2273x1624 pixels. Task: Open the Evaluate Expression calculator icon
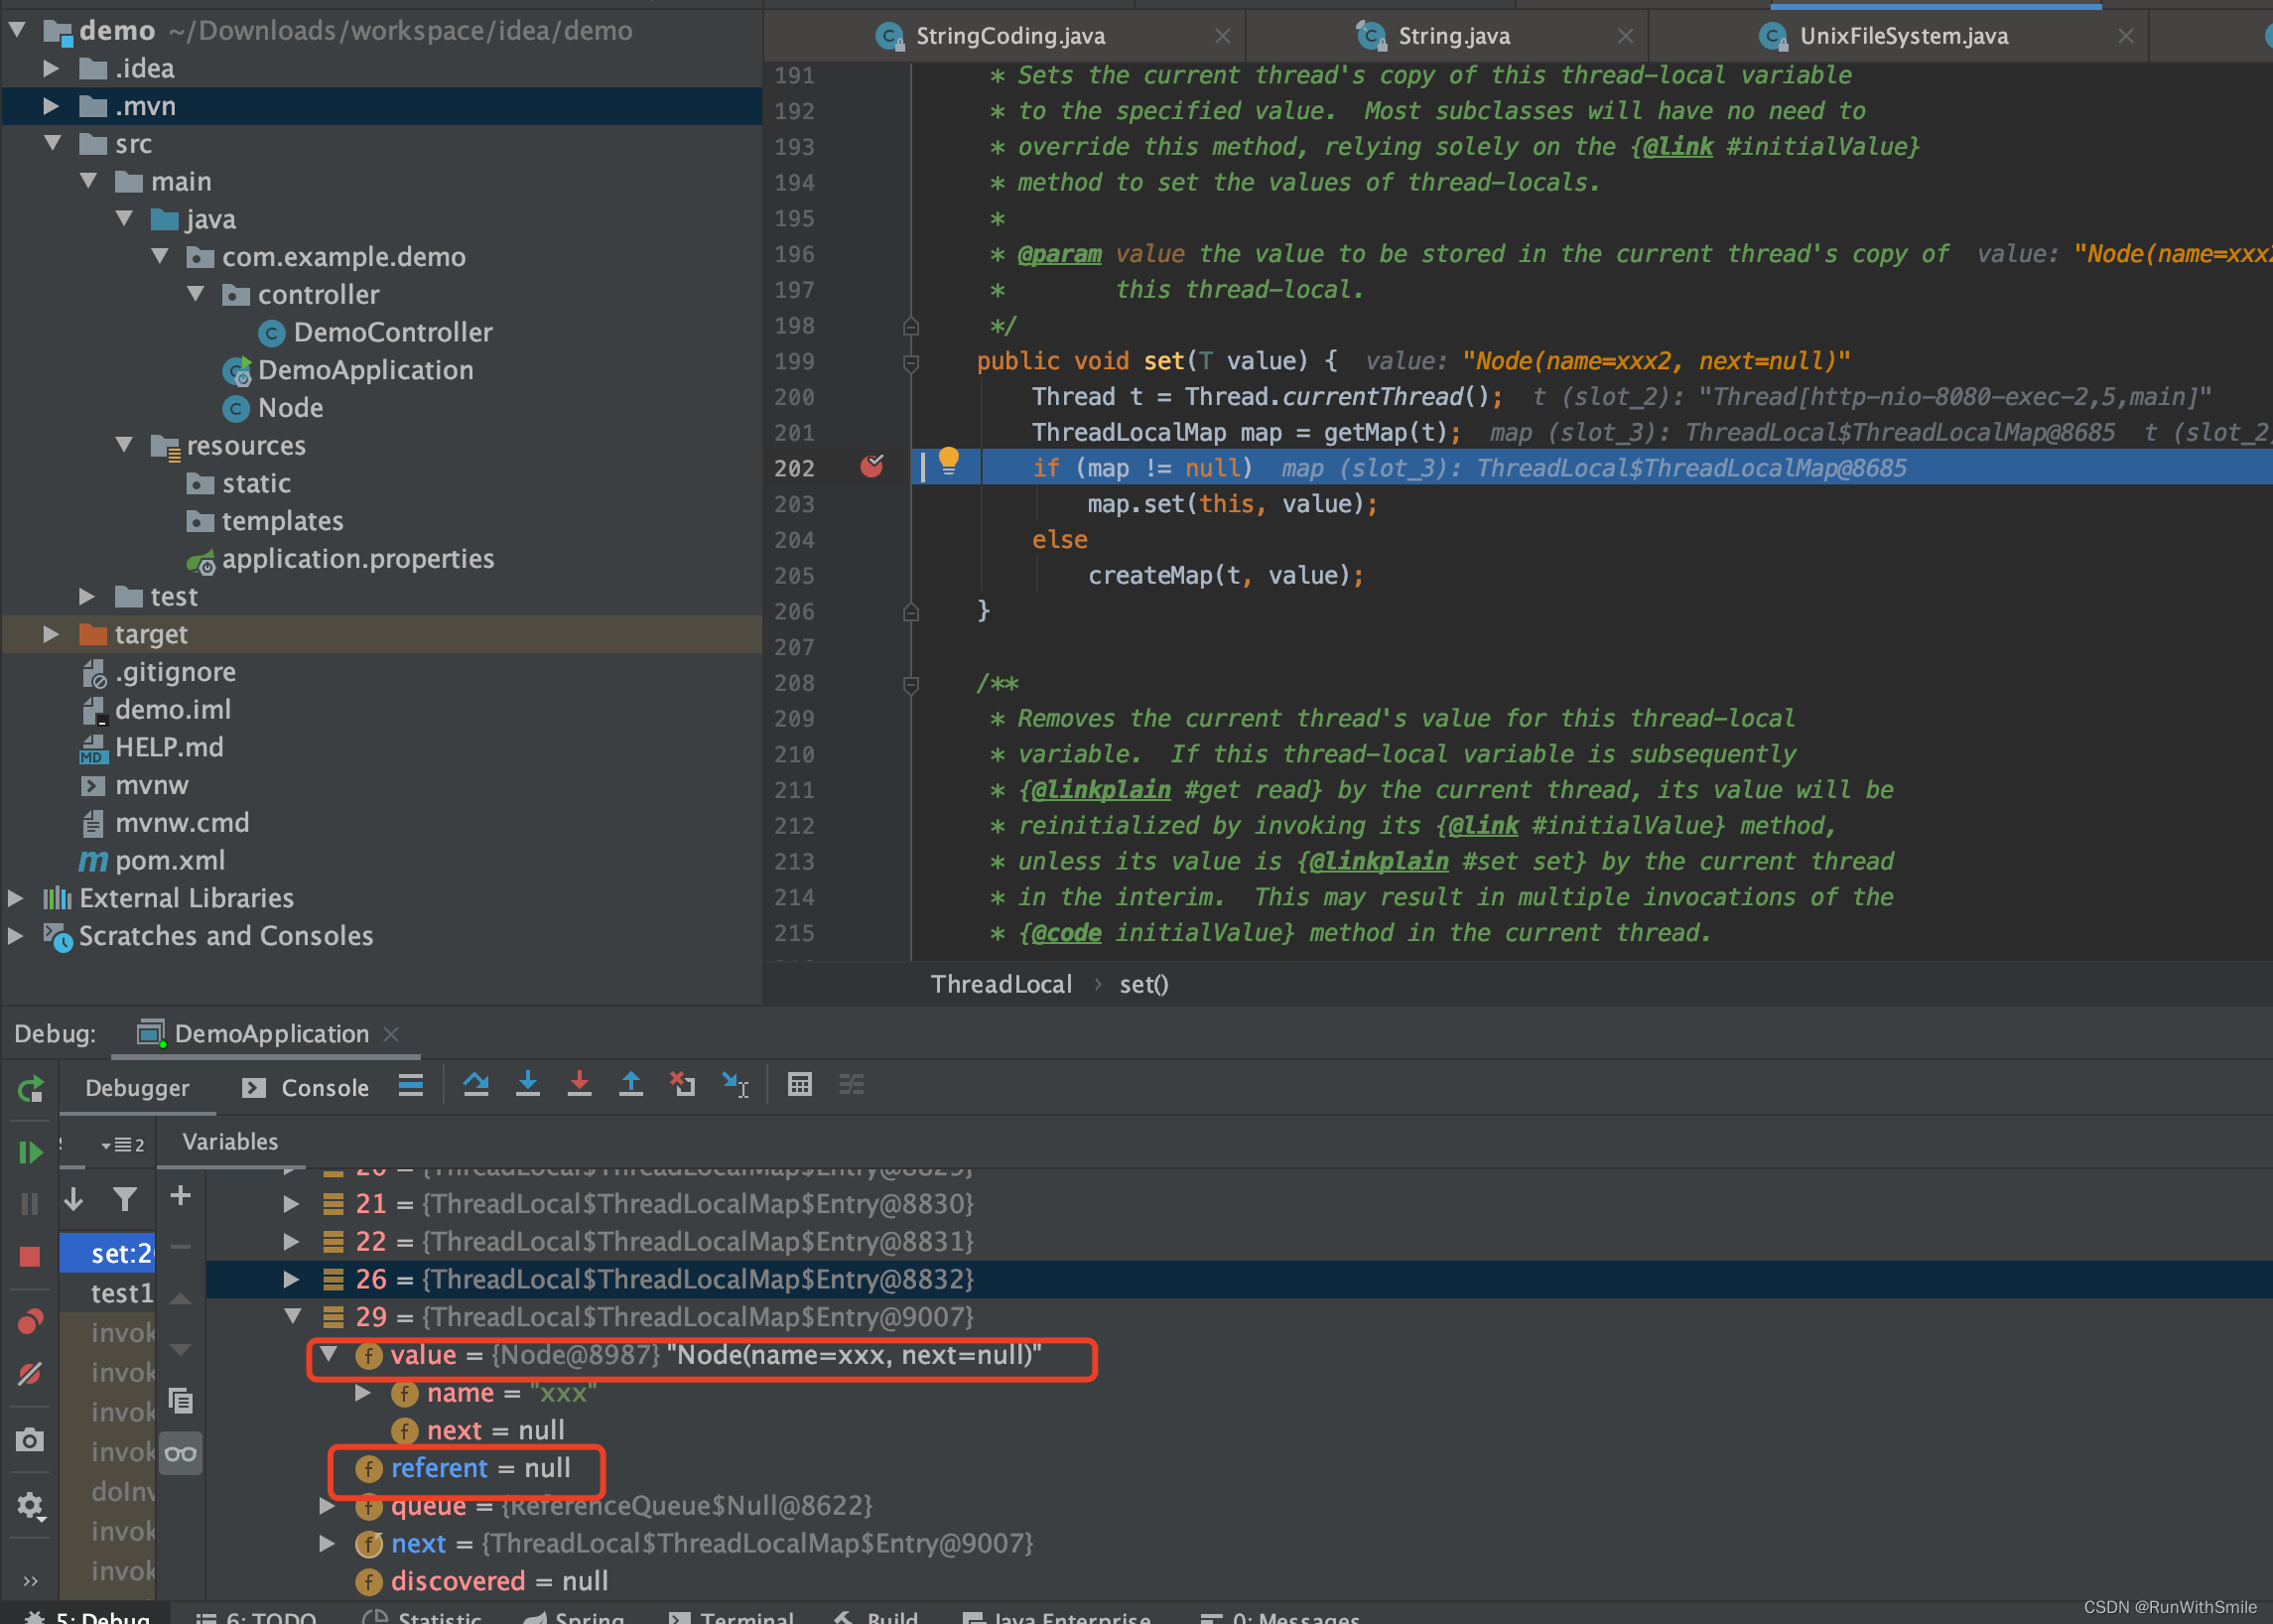click(x=799, y=1085)
